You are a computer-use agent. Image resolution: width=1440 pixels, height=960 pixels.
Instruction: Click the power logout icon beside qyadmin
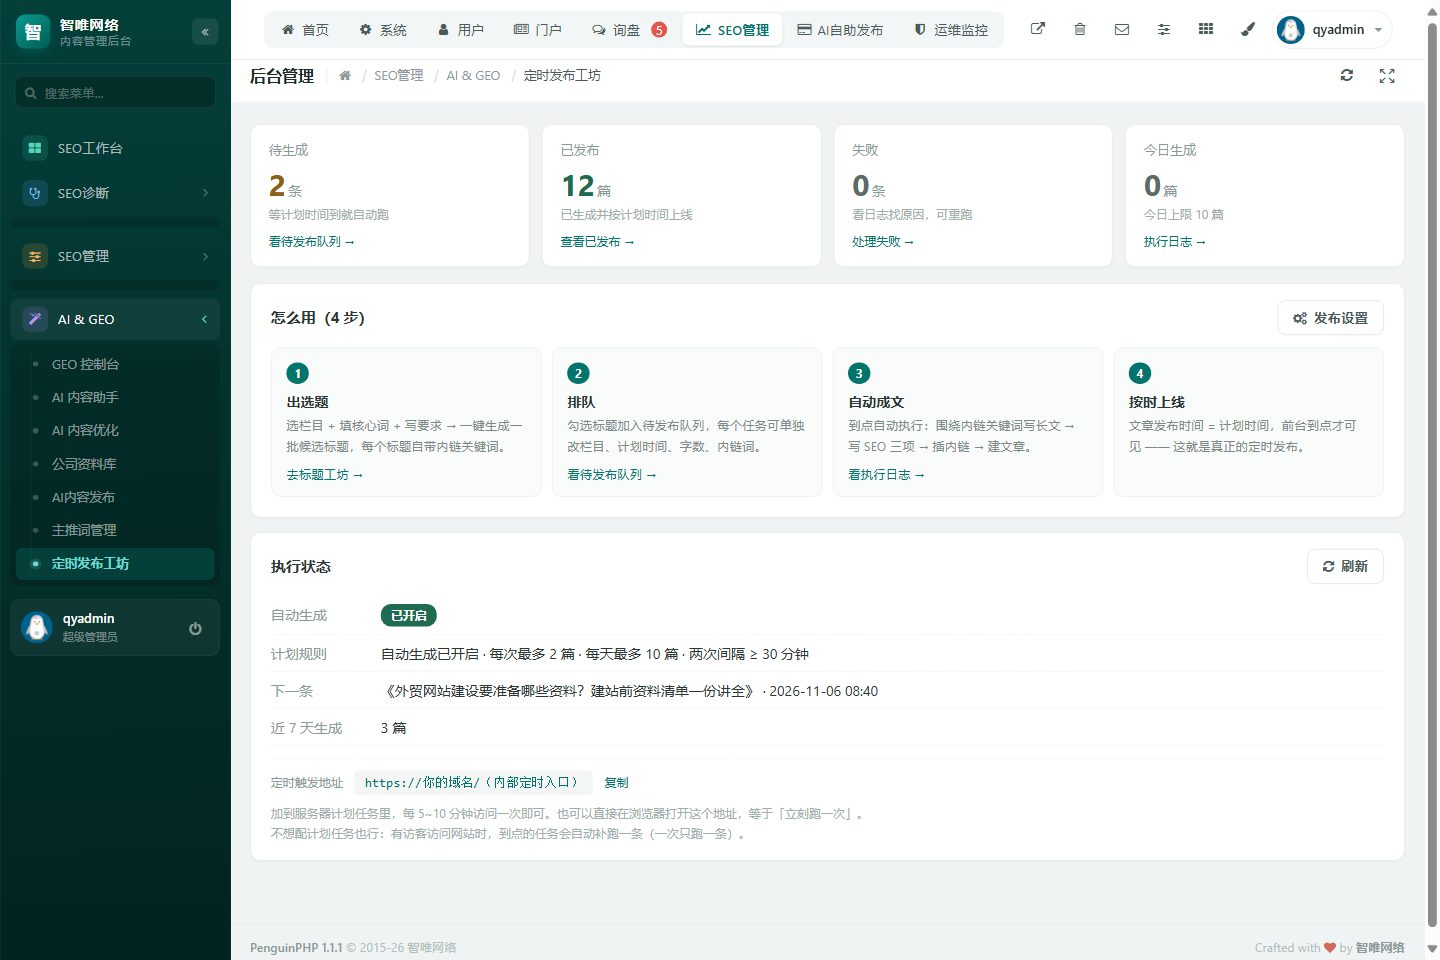(x=195, y=628)
